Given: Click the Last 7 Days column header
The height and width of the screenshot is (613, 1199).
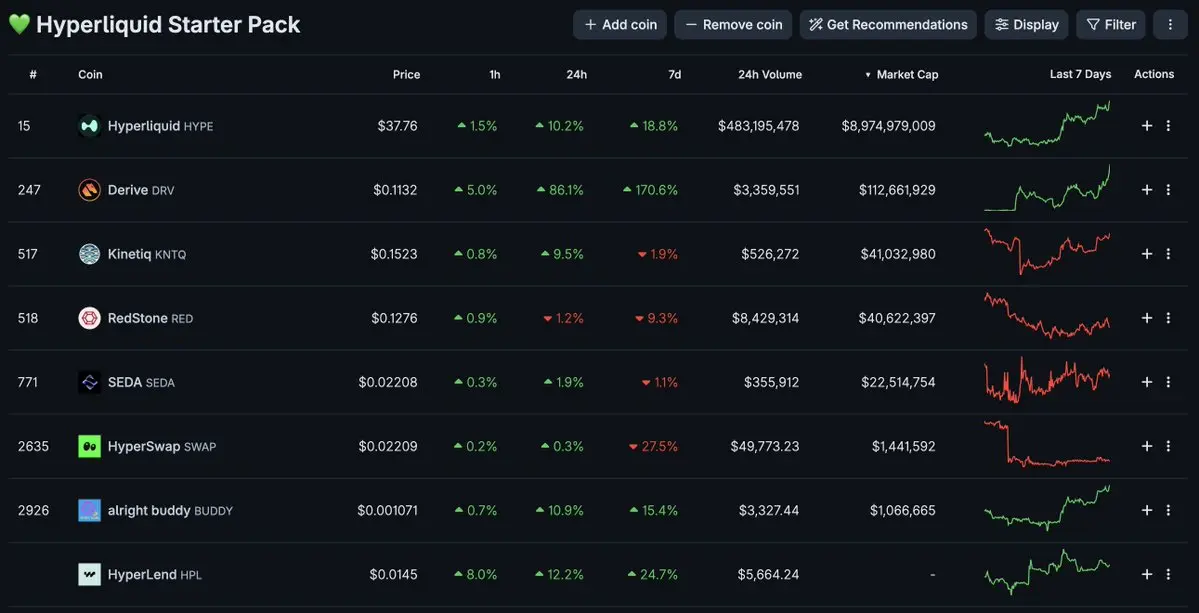Looking at the screenshot, I should (x=1080, y=74).
